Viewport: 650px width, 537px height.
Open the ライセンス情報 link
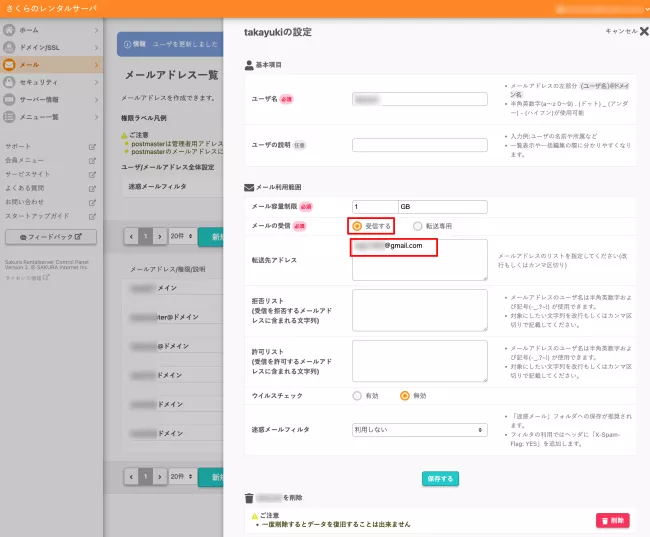click(x=27, y=277)
